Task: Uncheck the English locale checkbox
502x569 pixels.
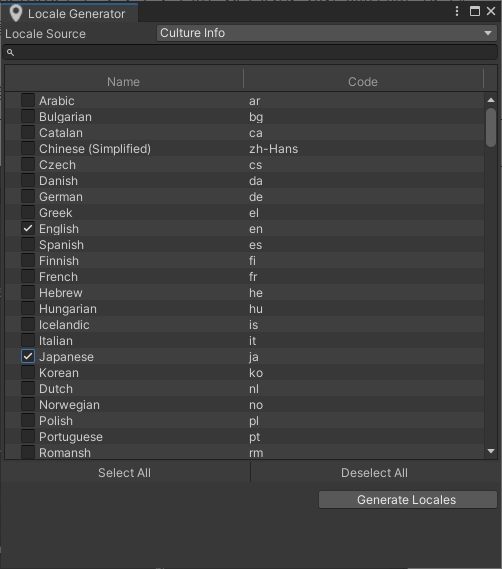Action: tap(28, 229)
